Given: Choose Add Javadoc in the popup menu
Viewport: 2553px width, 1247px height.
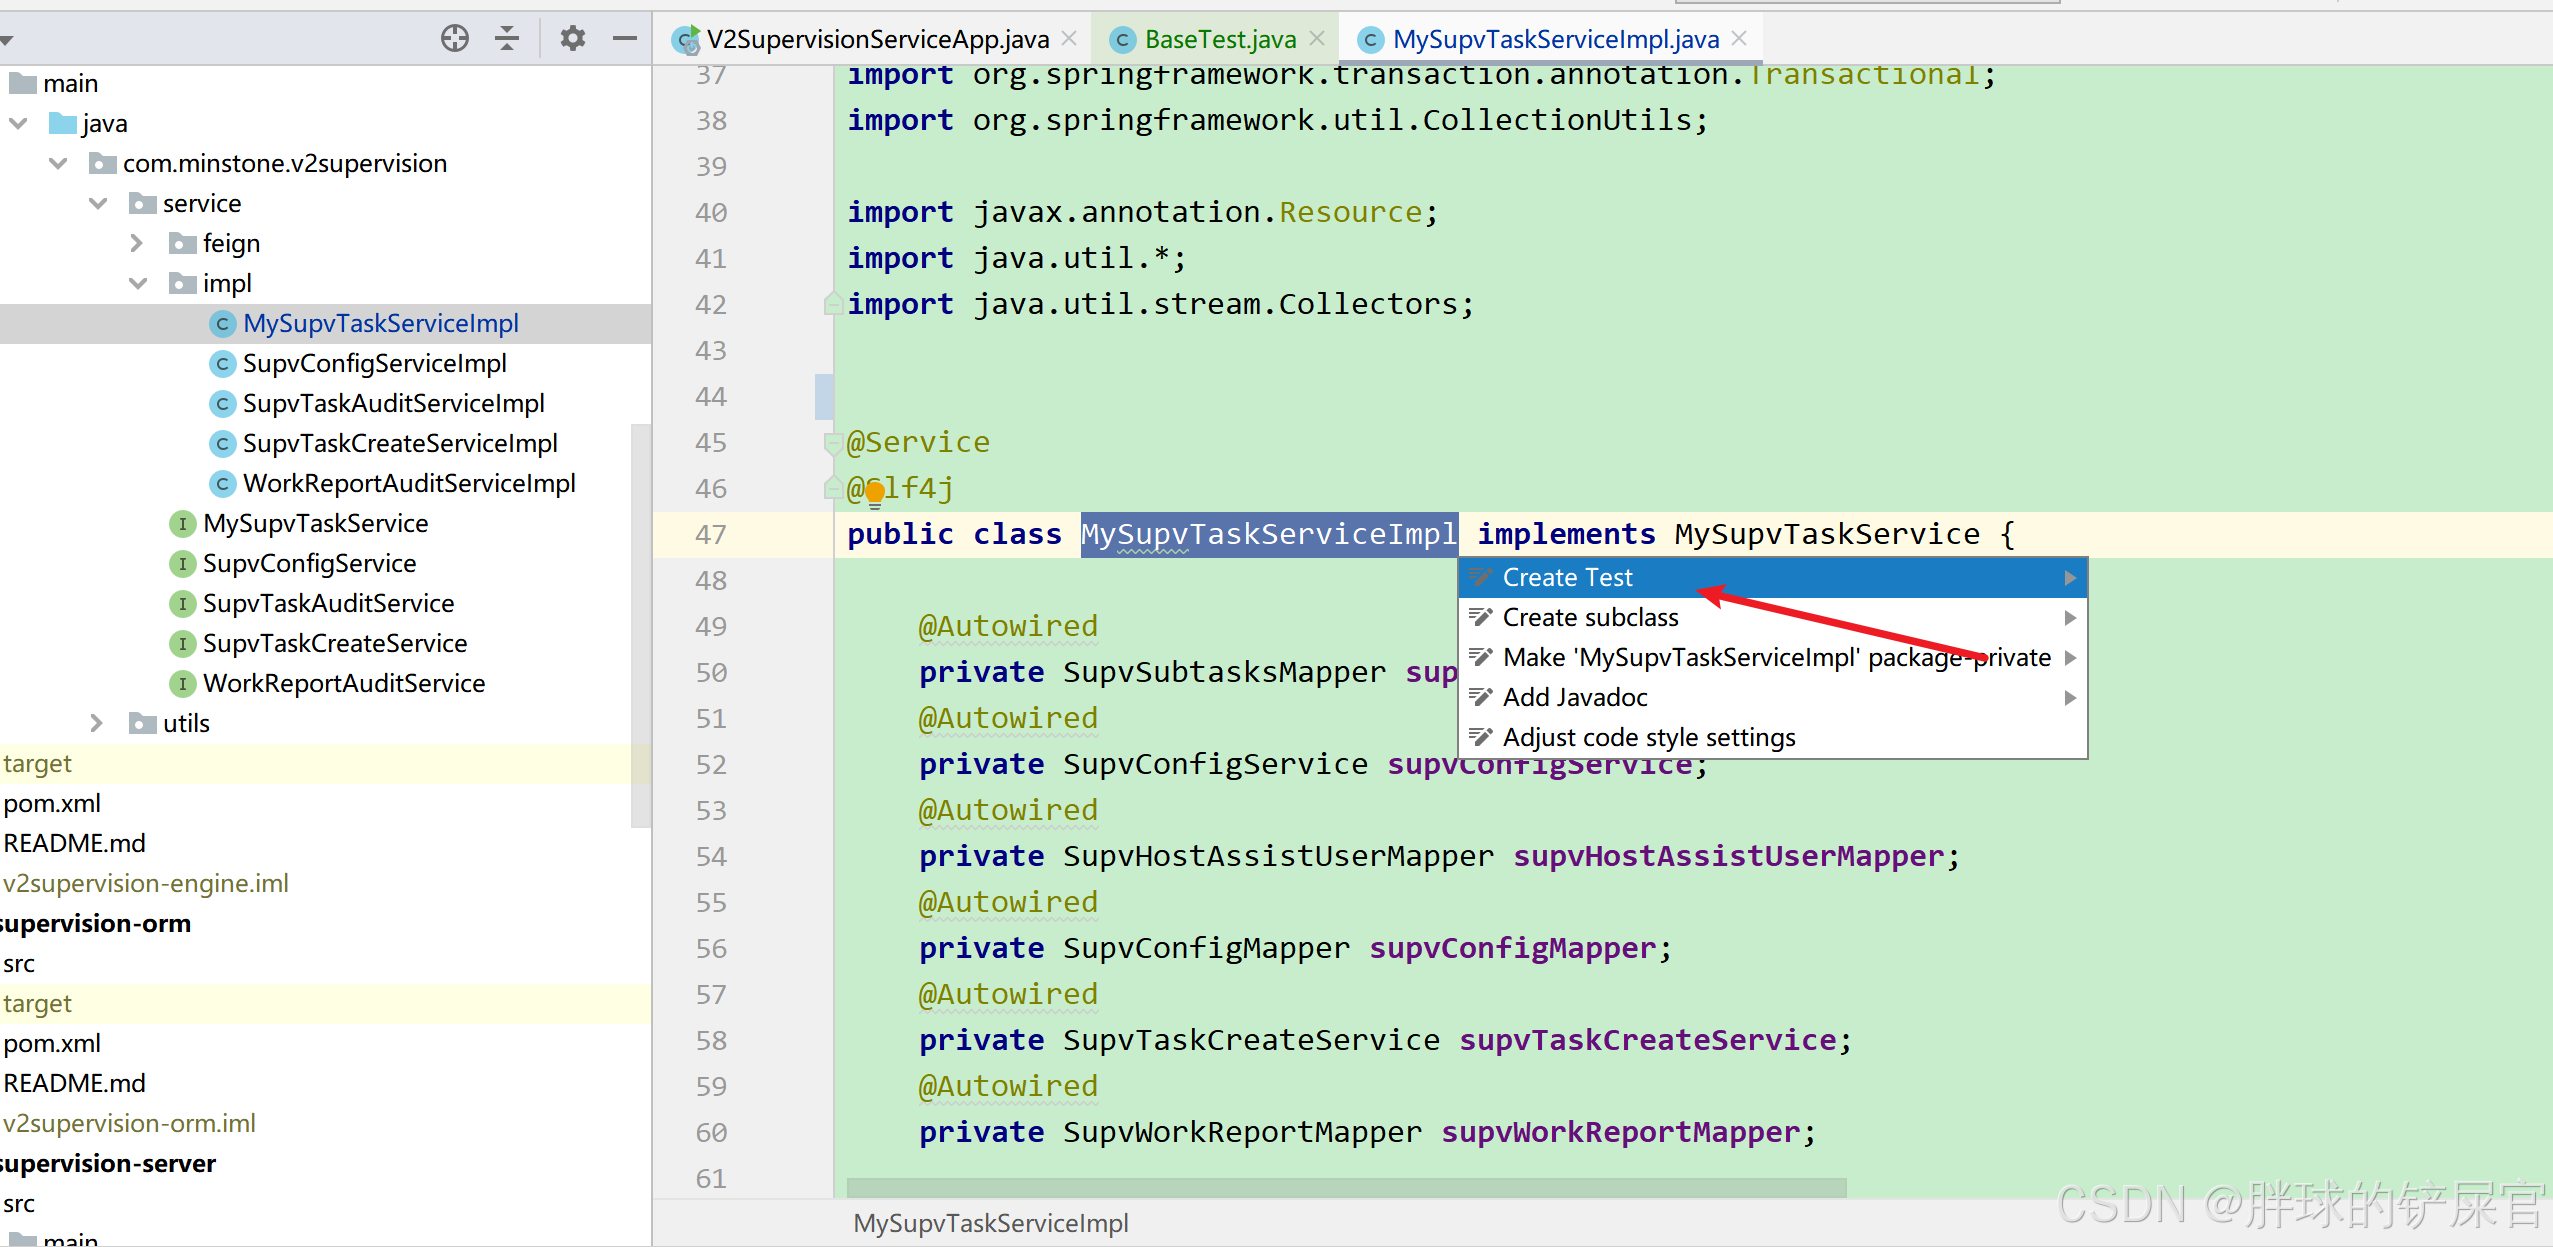Looking at the screenshot, I should [x=1574, y=697].
